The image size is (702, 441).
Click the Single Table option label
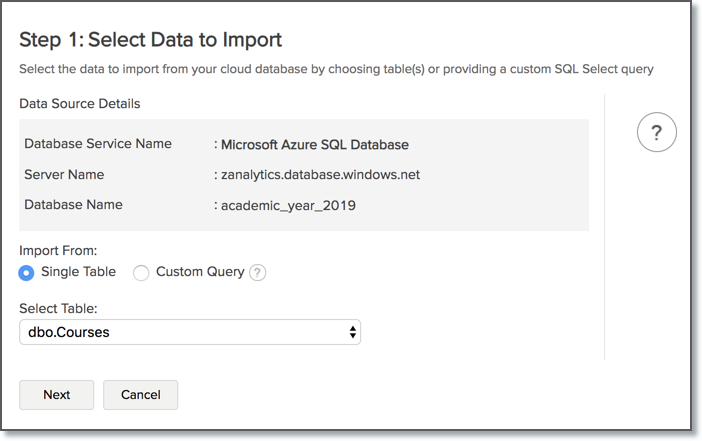tap(78, 272)
